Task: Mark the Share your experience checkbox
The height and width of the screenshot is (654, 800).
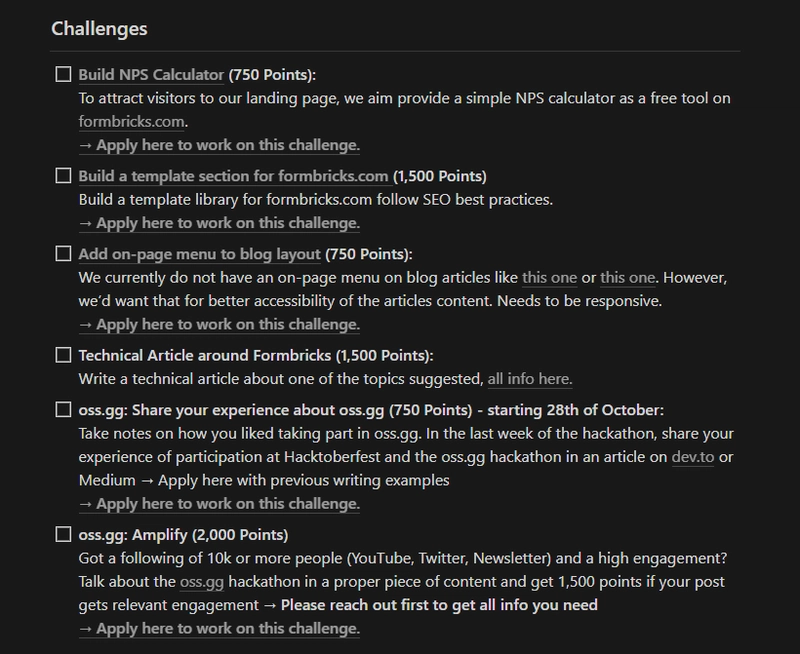Action: 63,410
